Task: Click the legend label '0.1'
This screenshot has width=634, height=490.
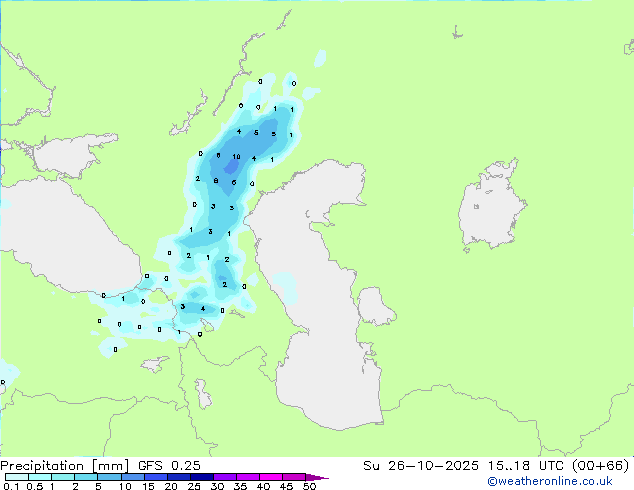Action: 11,486
